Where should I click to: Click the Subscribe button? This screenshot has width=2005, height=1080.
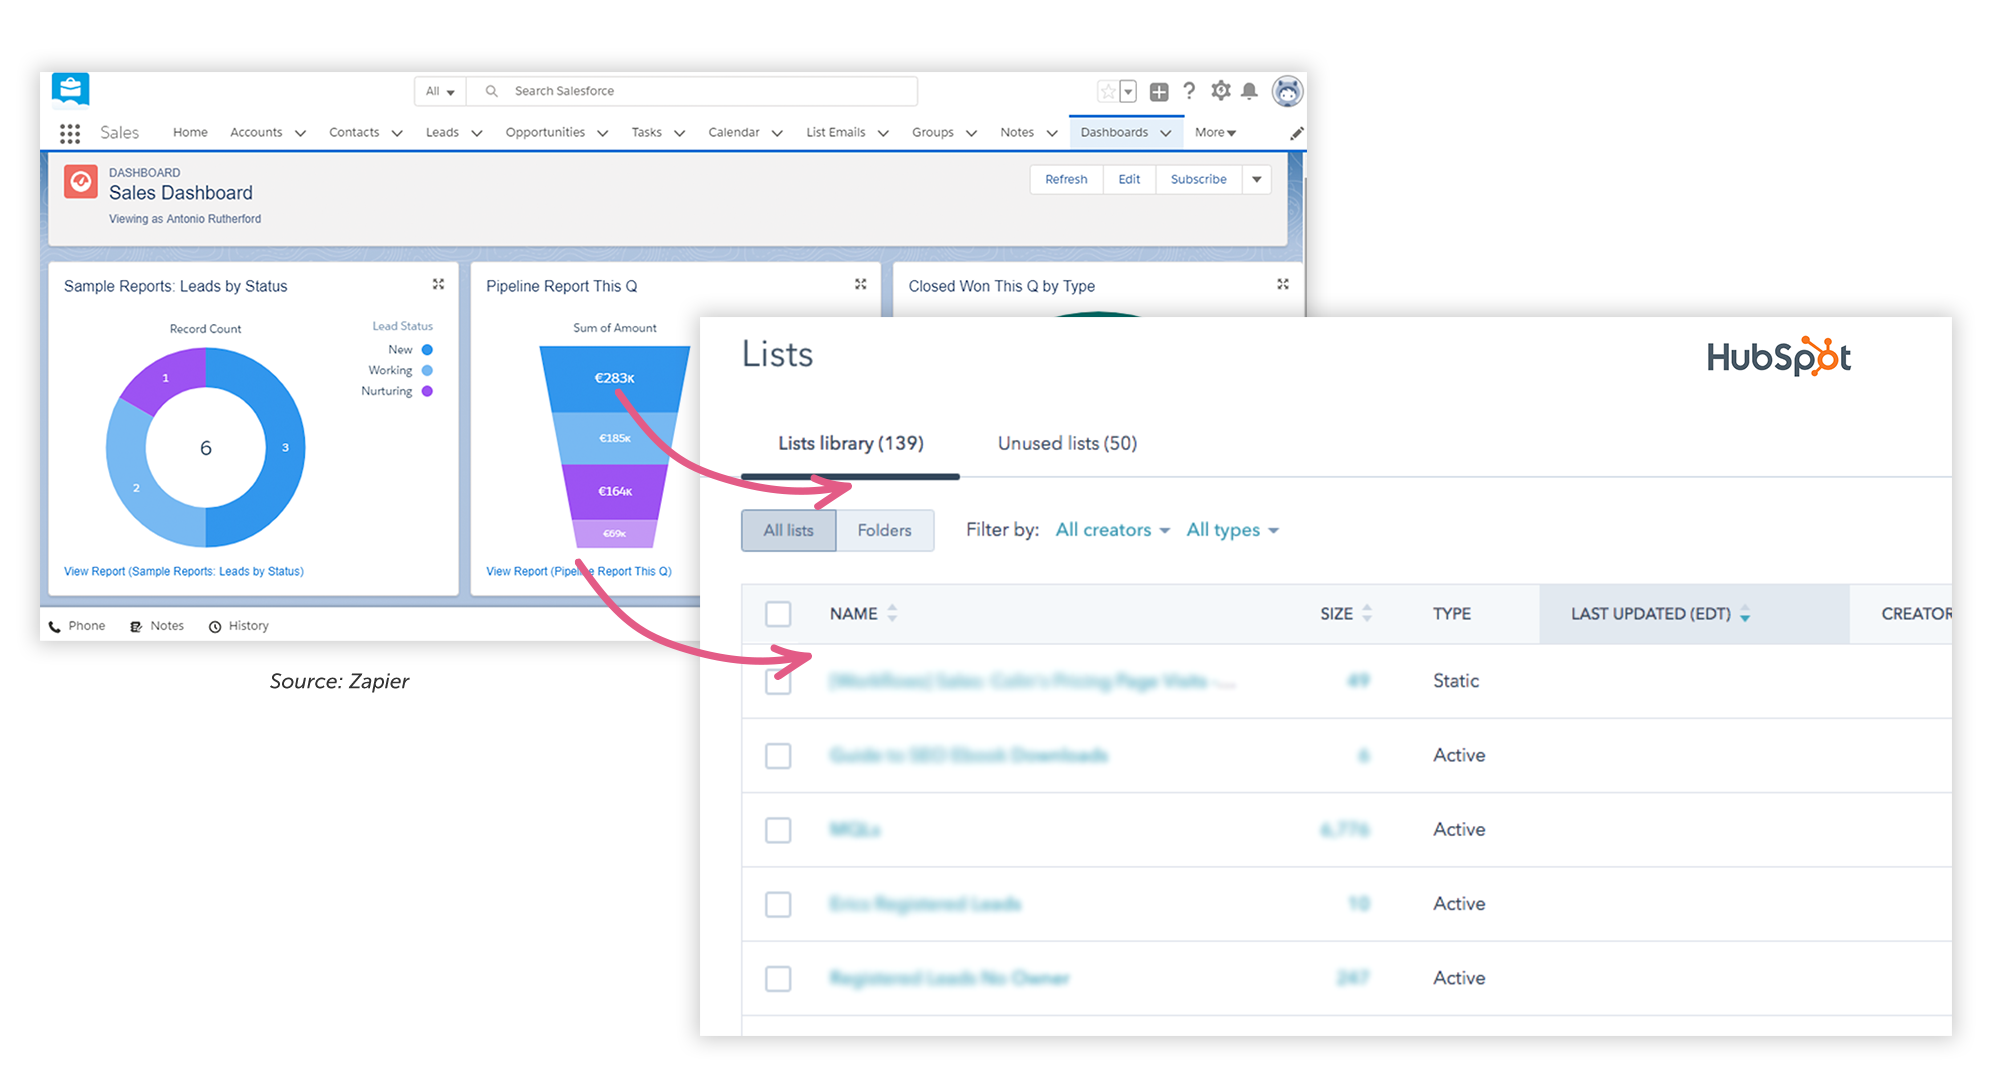[x=1198, y=179]
